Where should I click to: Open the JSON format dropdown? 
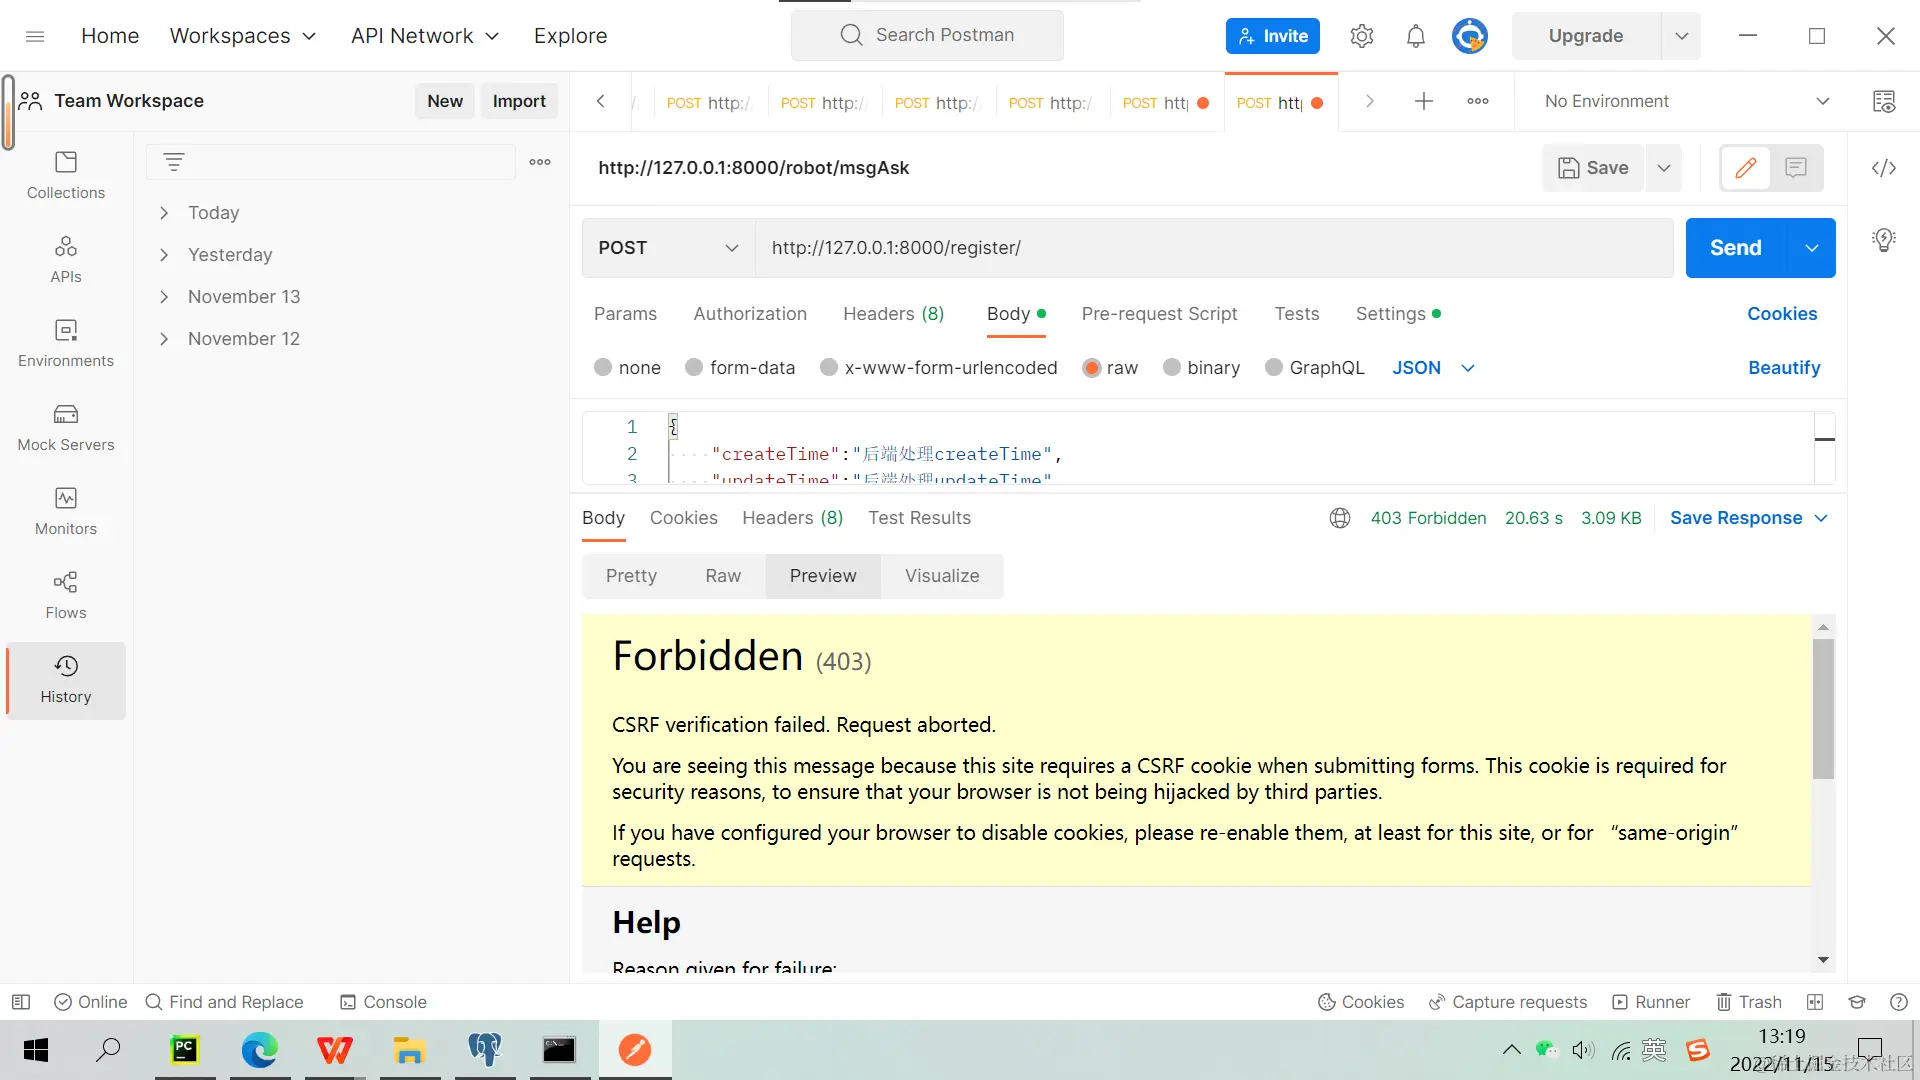click(1433, 368)
